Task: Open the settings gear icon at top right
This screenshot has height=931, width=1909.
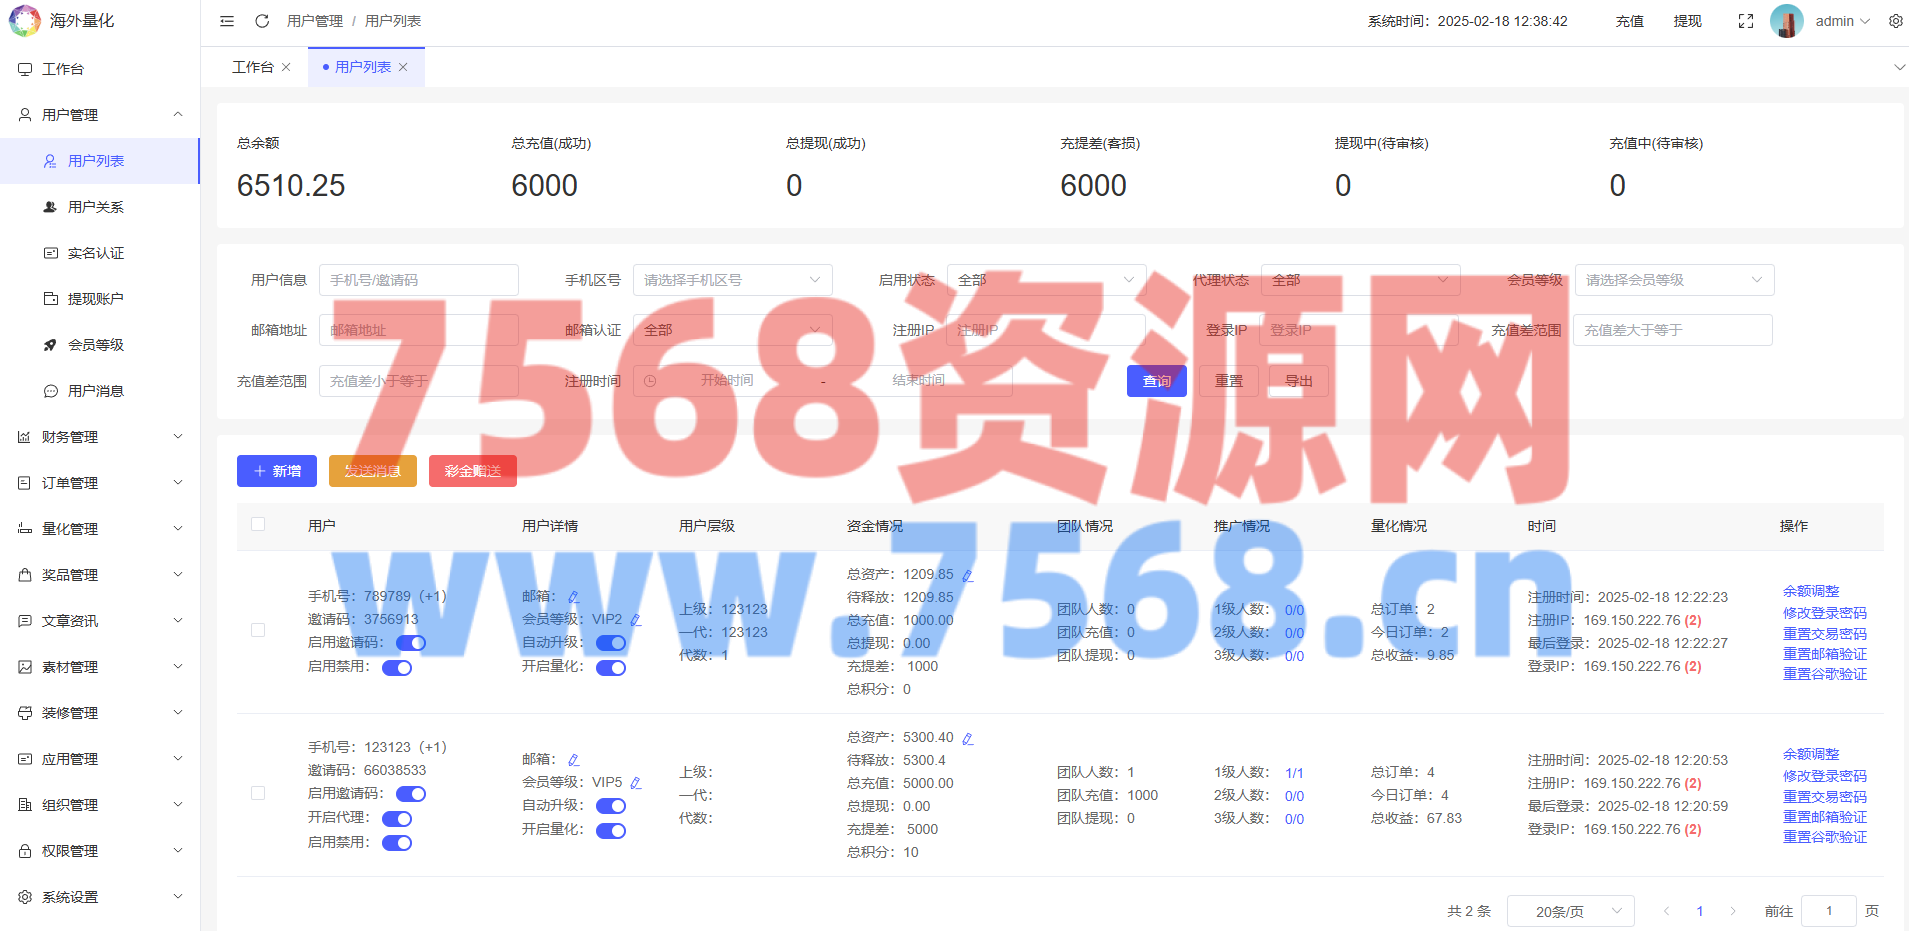Action: click(1895, 21)
